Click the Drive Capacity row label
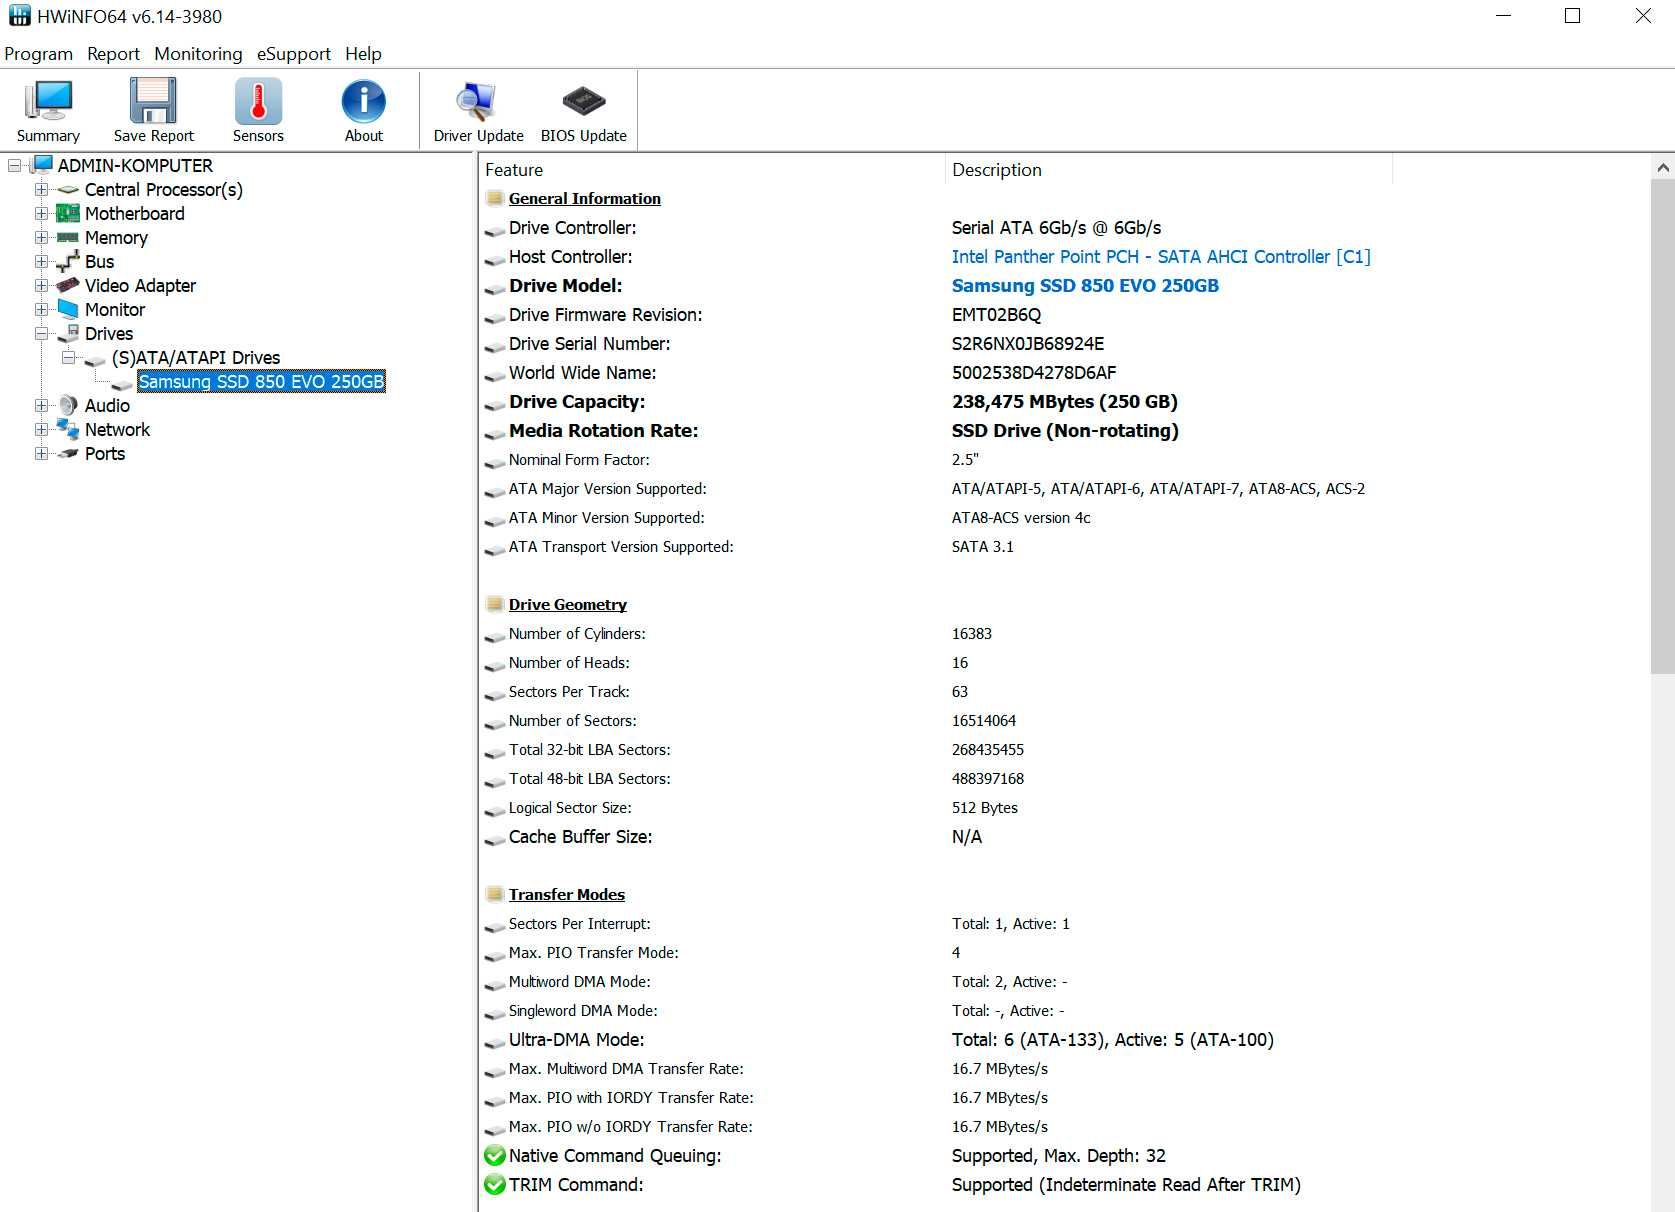This screenshot has width=1675, height=1212. coord(577,402)
